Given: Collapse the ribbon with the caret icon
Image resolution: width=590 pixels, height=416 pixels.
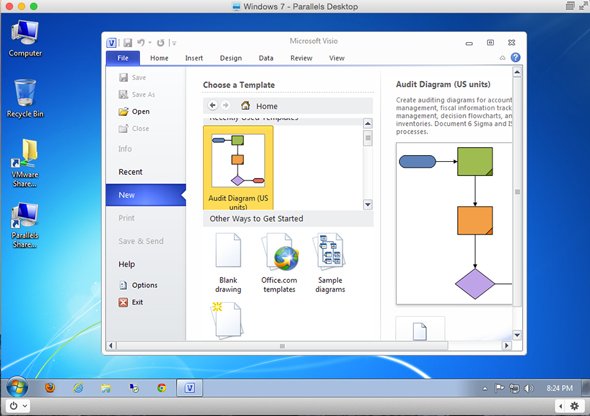Looking at the screenshot, I should [x=502, y=58].
